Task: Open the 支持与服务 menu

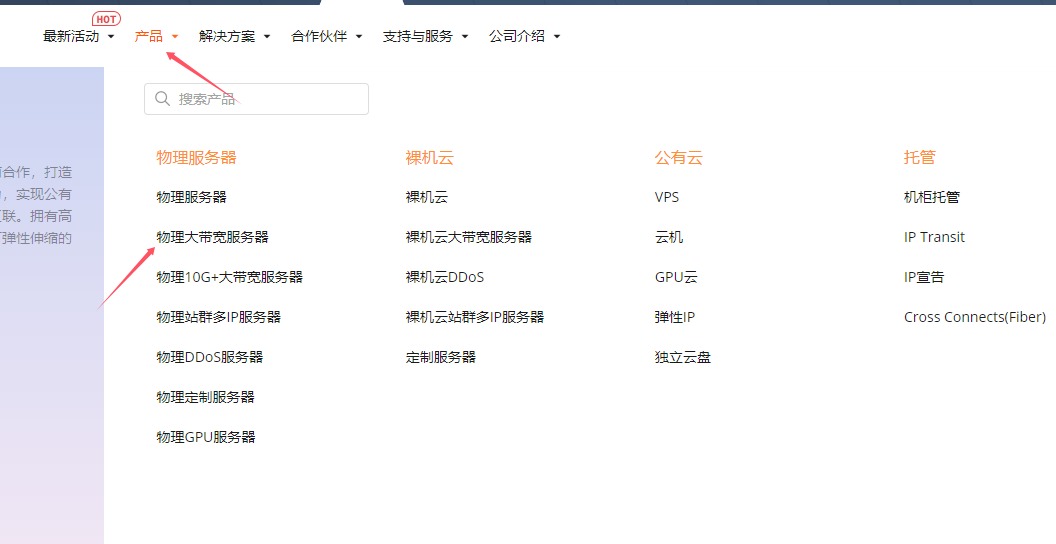Action: [x=424, y=36]
